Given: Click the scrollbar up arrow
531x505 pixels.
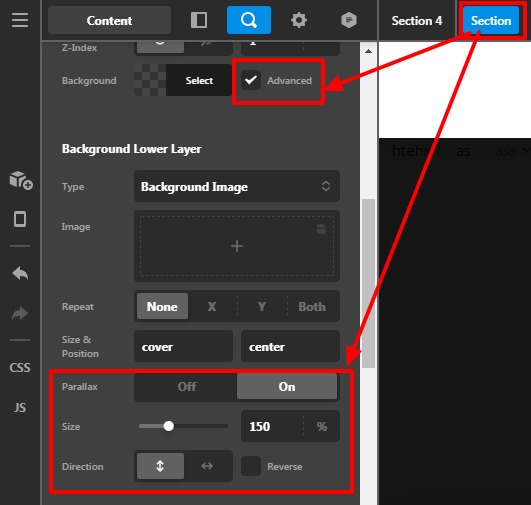Looking at the screenshot, I should [x=368, y=51].
